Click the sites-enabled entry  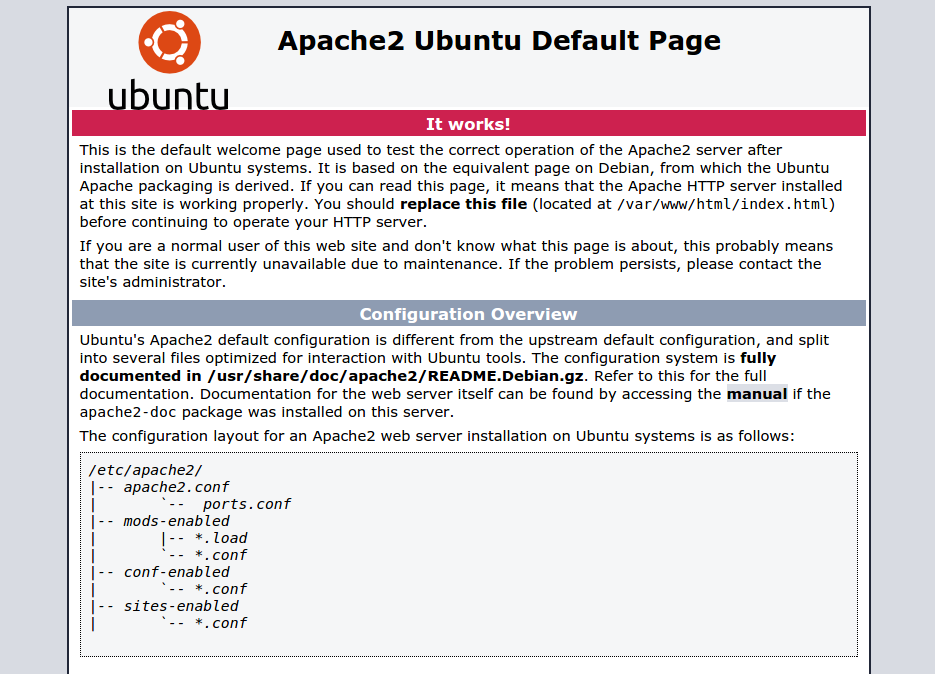tap(182, 605)
